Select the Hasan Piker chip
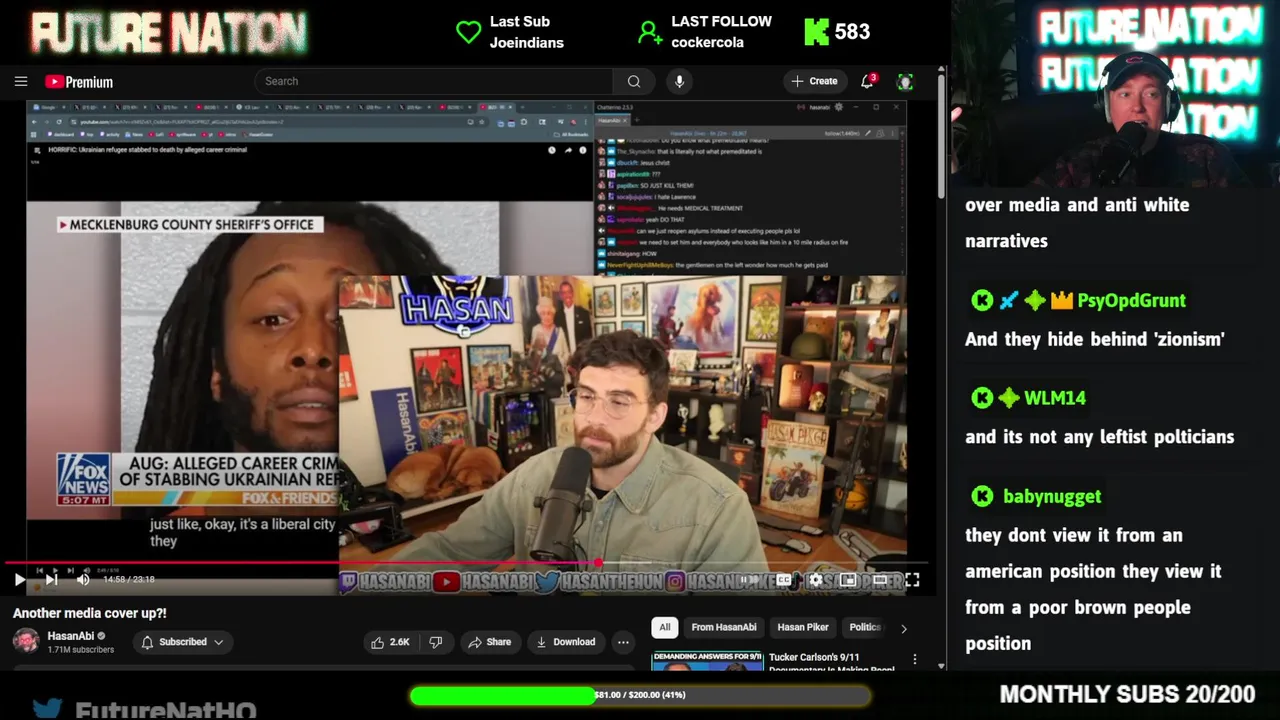Viewport: 1280px width, 720px height. (x=803, y=627)
